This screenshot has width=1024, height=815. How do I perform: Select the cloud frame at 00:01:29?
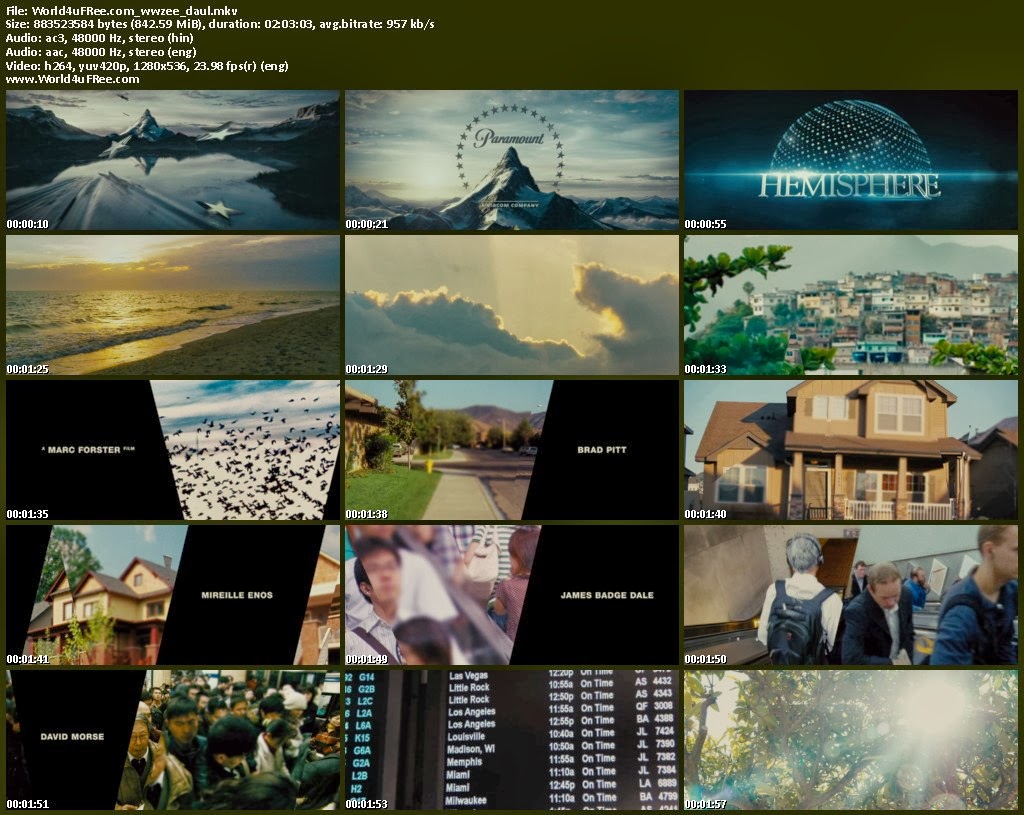(512, 305)
